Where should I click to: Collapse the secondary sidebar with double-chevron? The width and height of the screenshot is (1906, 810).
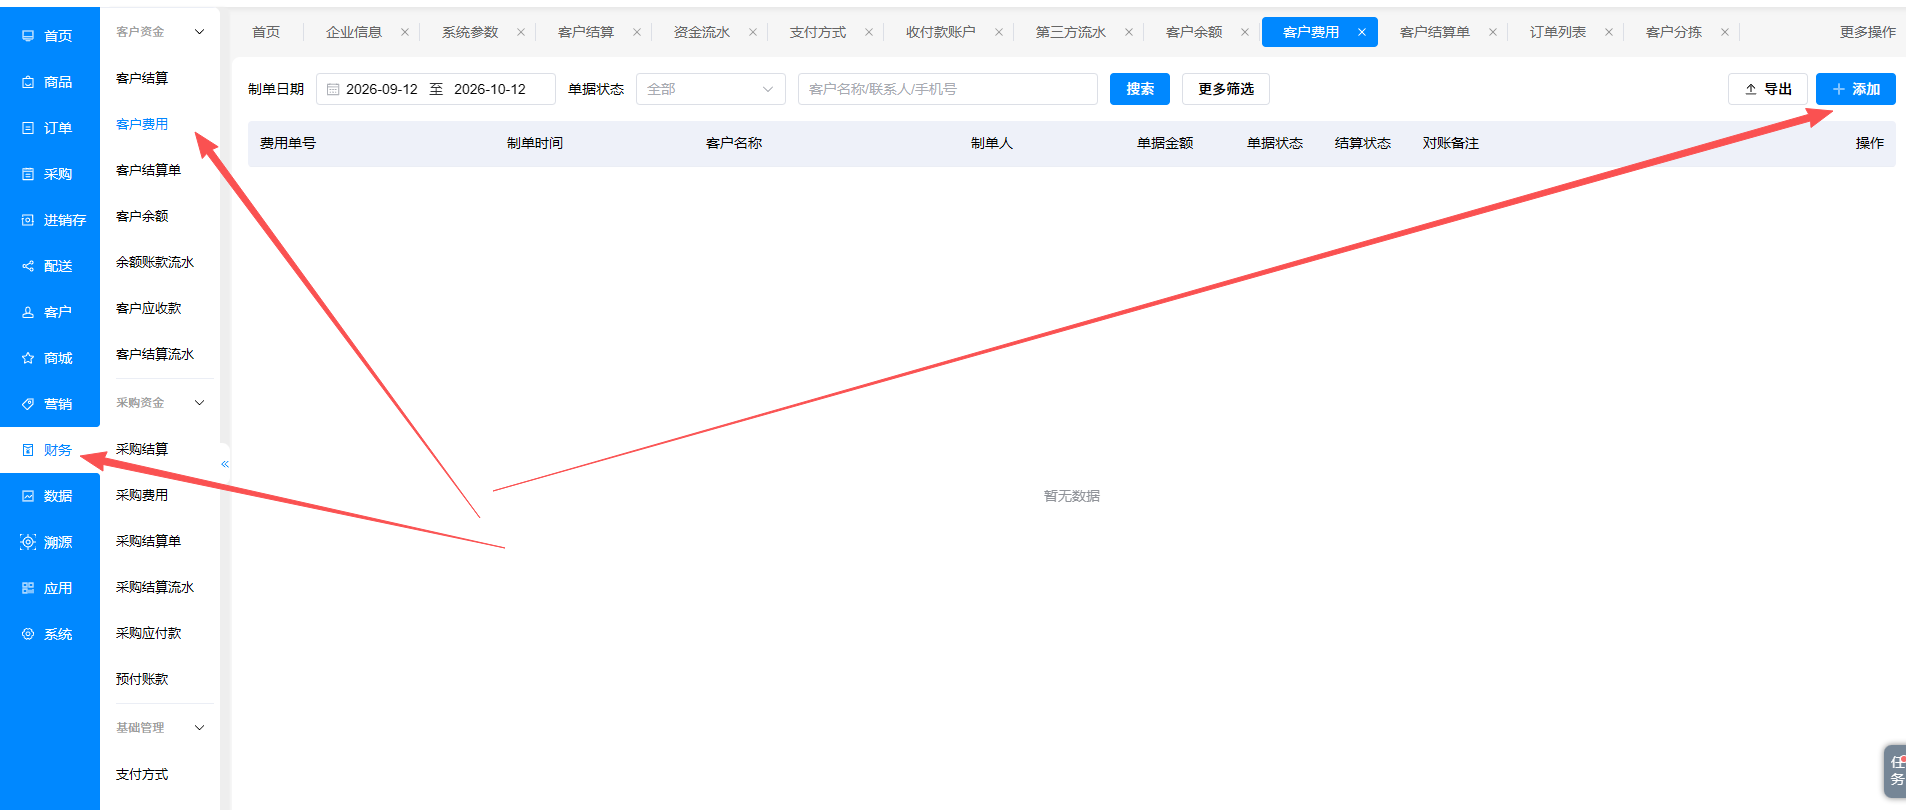coord(225,464)
